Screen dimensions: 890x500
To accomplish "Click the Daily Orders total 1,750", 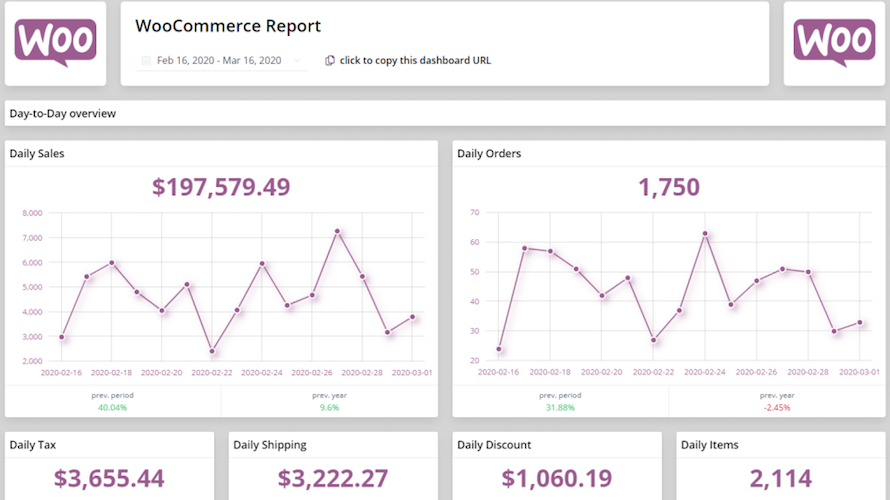I will pyautogui.click(x=668, y=187).
